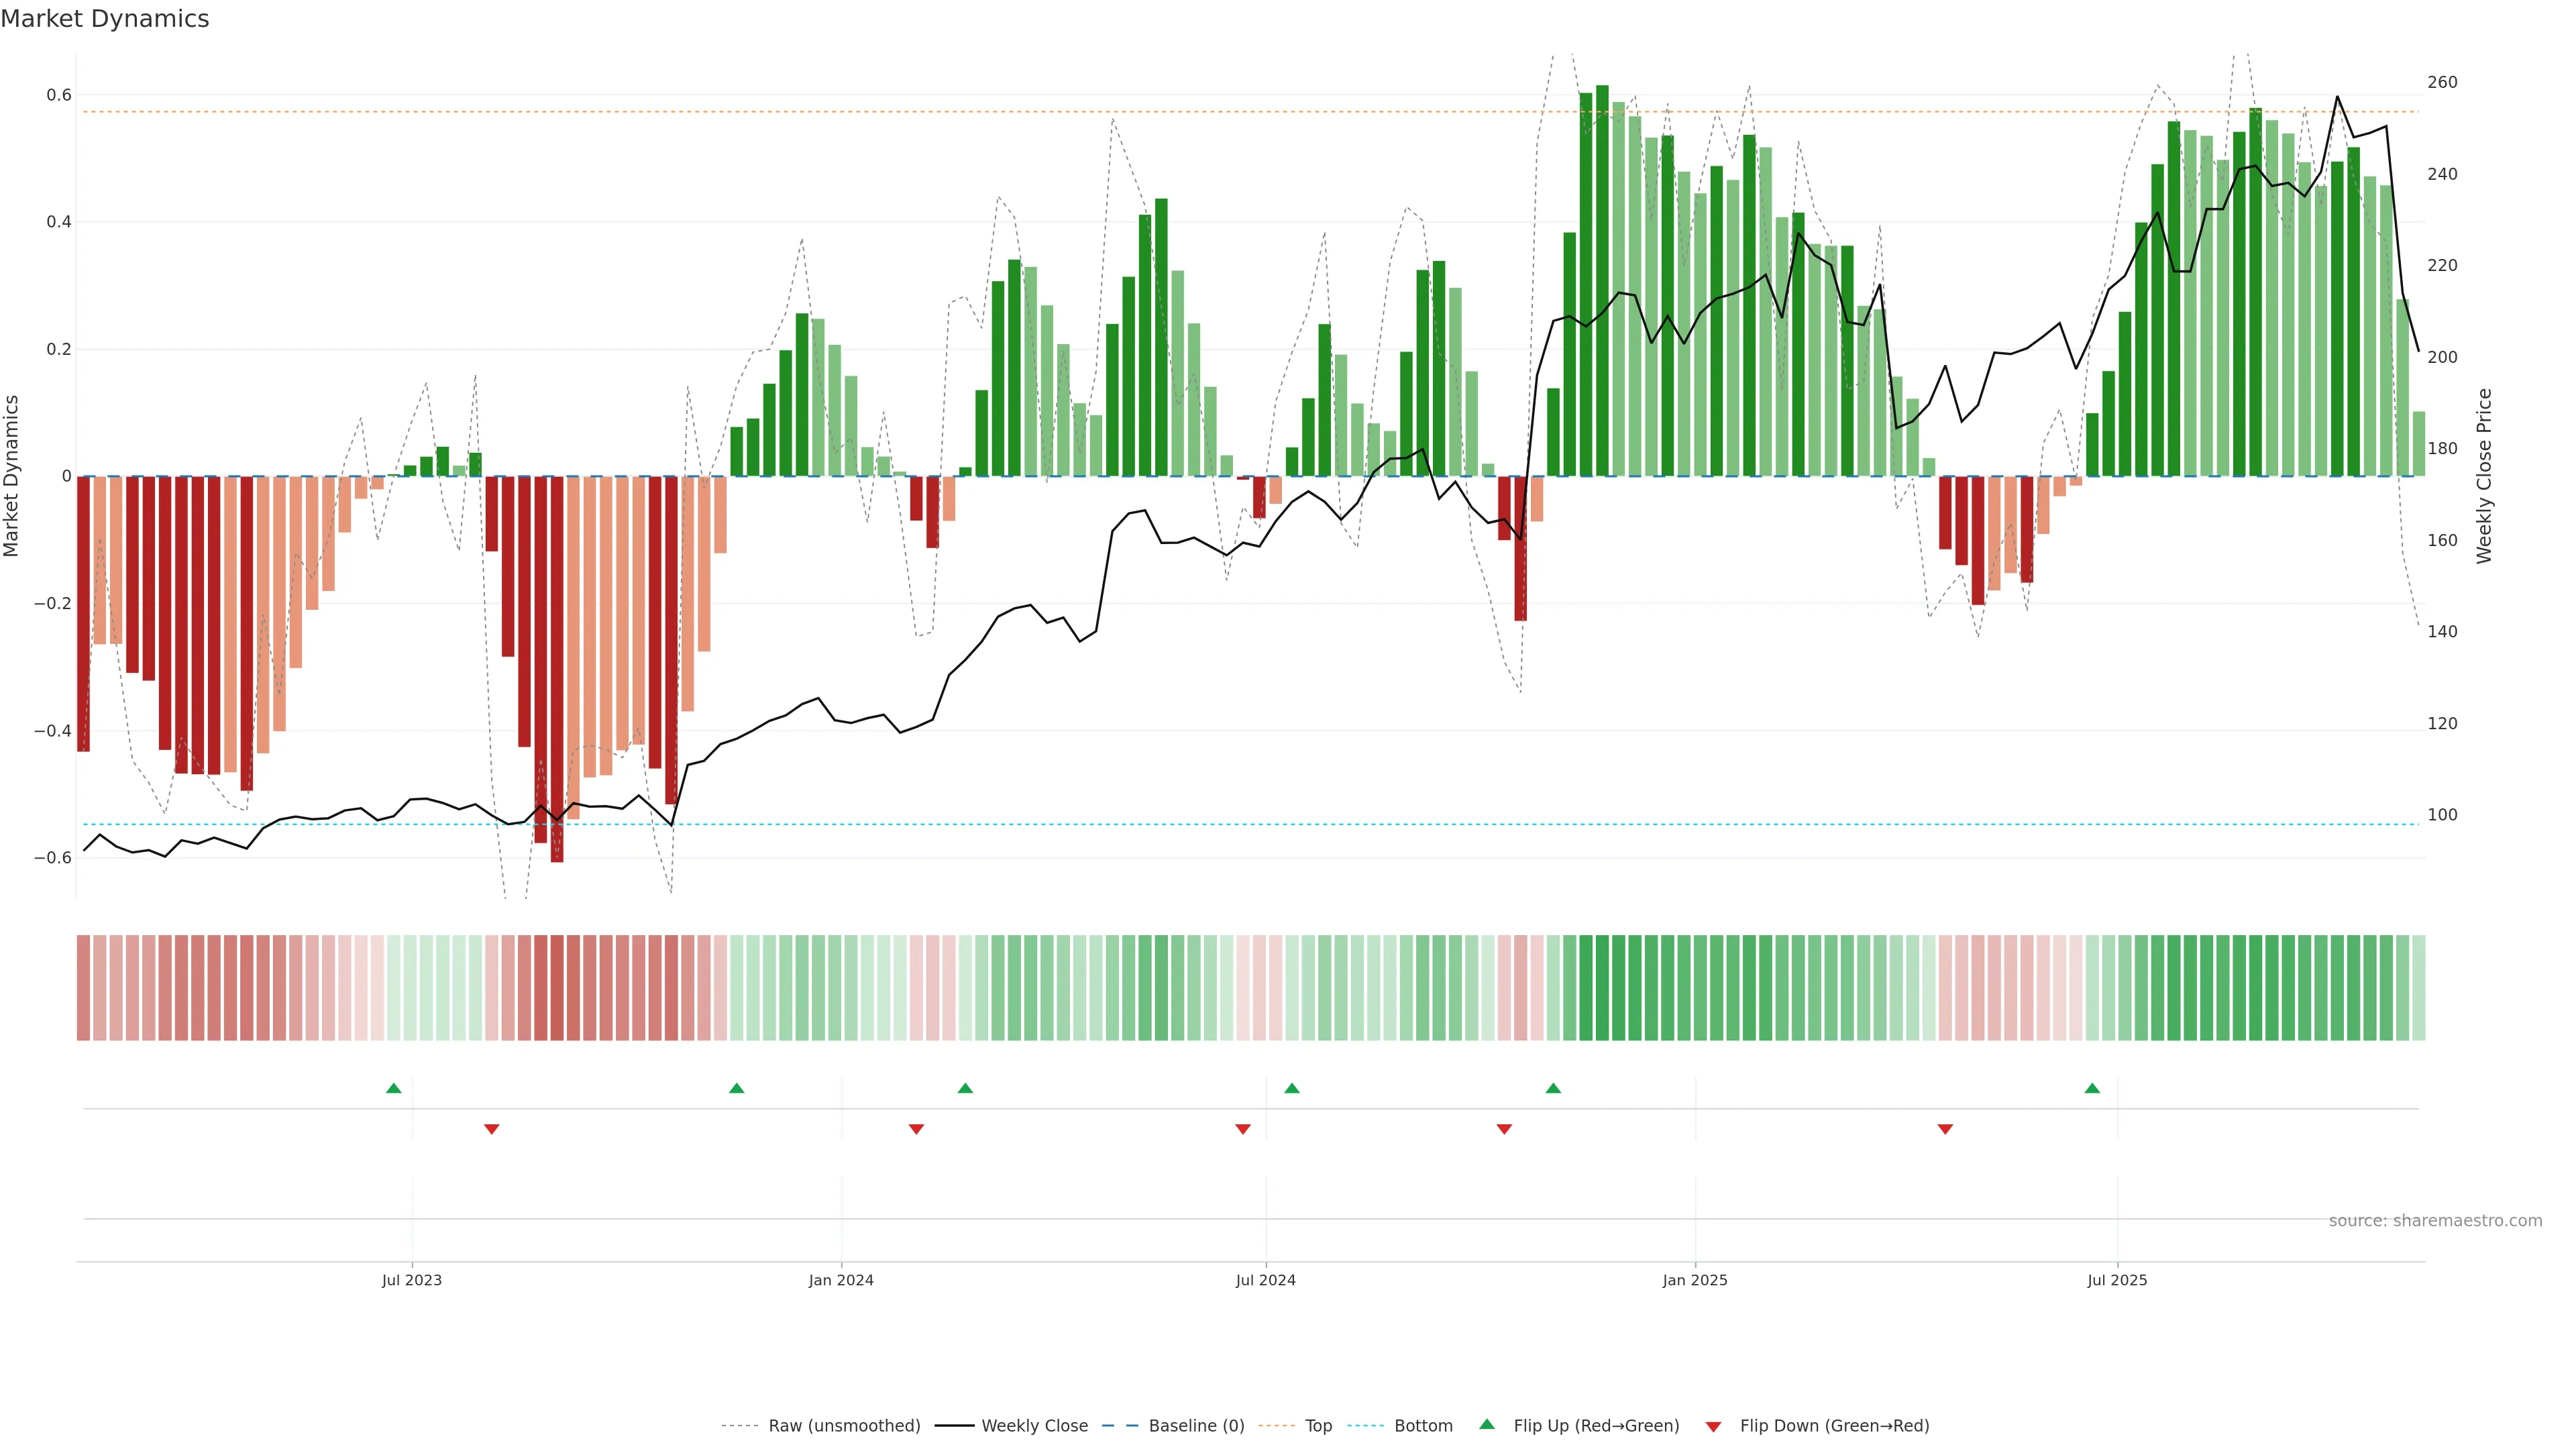Click the last red flip-down triangle marker

1945,1129
